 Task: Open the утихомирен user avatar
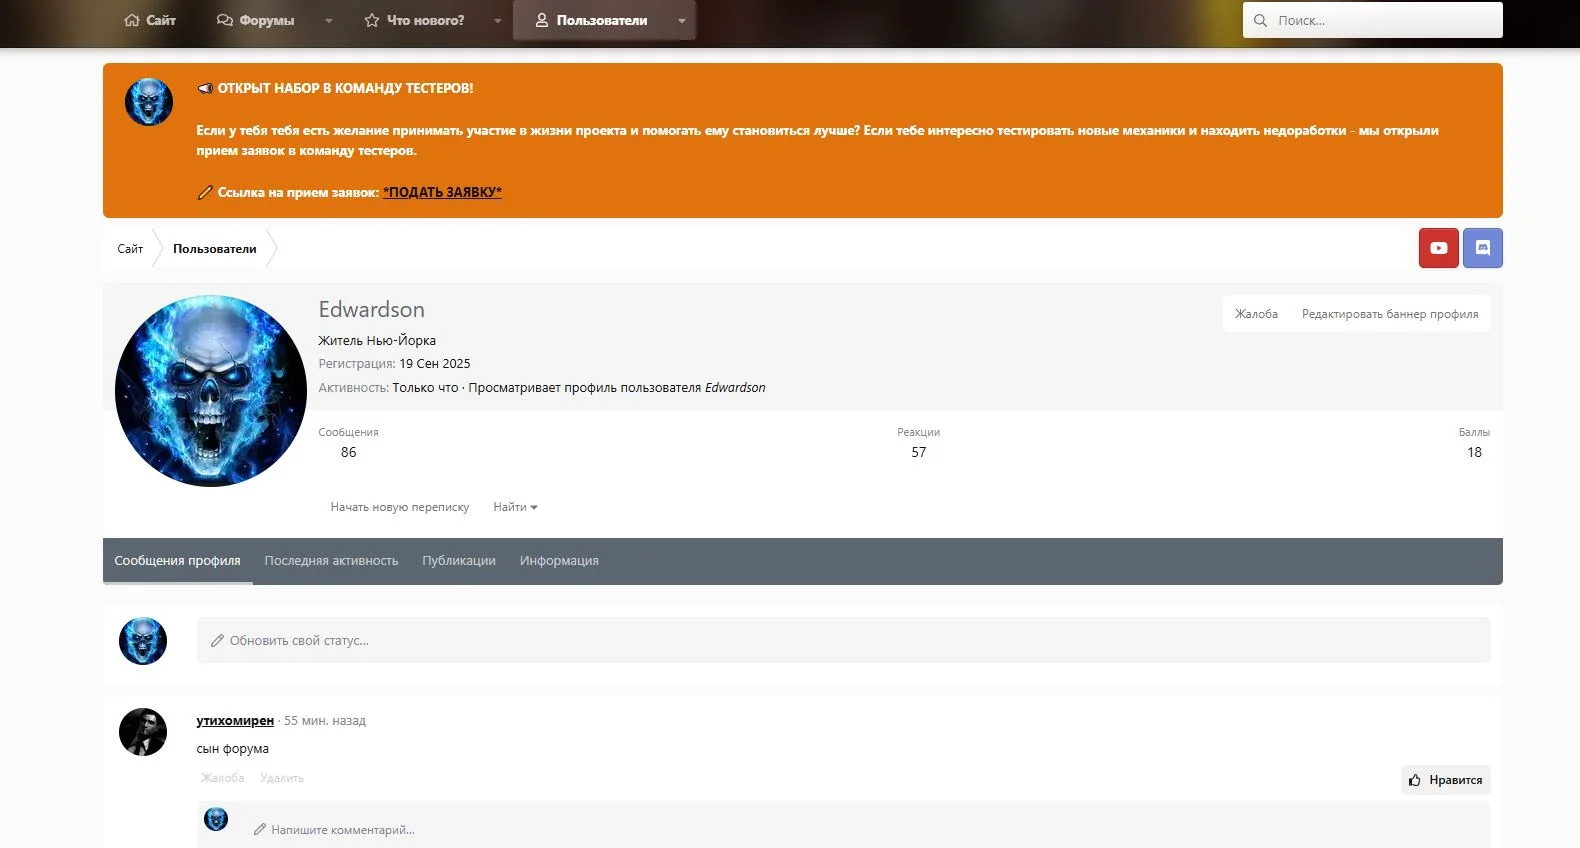pyautogui.click(x=143, y=732)
